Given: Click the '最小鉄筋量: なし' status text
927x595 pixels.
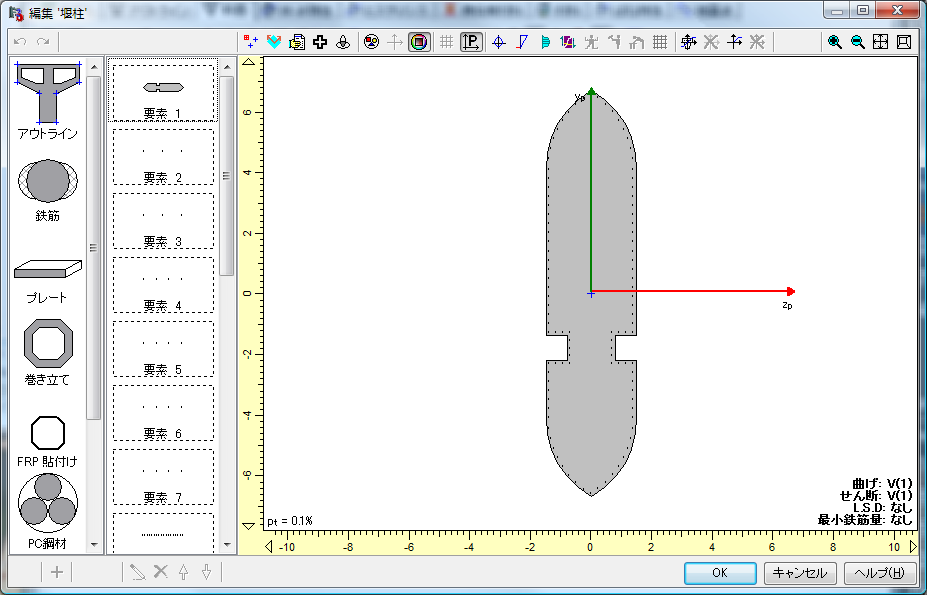Looking at the screenshot, I should pos(865,520).
